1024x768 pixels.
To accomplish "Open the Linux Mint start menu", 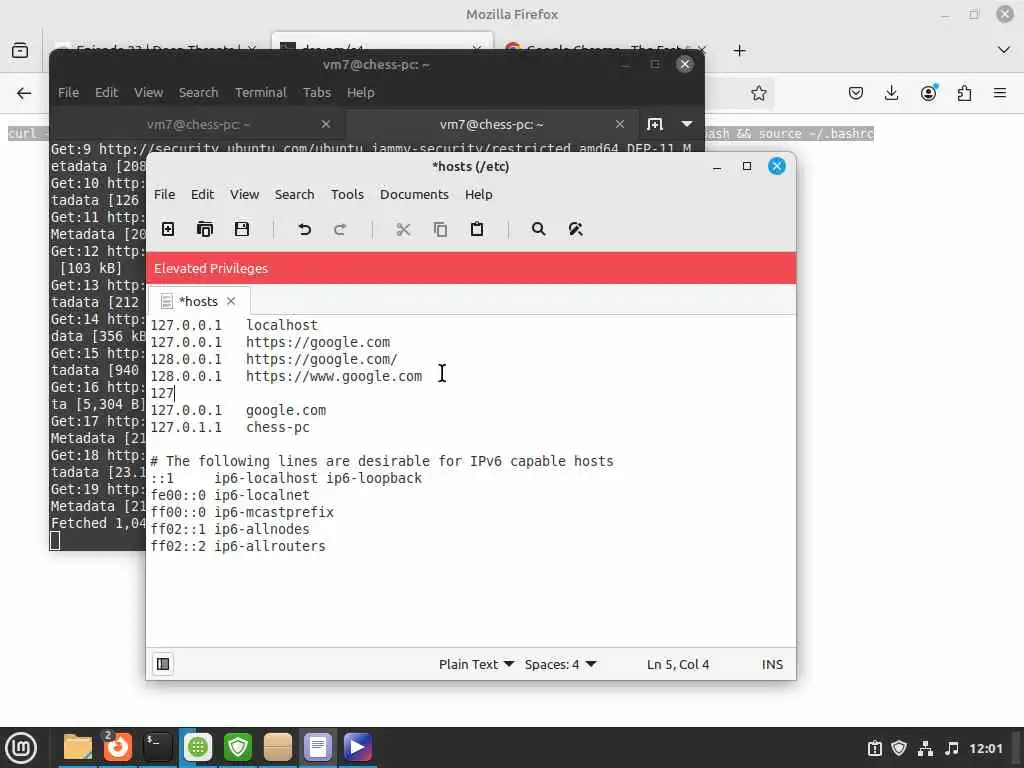I will point(21,748).
